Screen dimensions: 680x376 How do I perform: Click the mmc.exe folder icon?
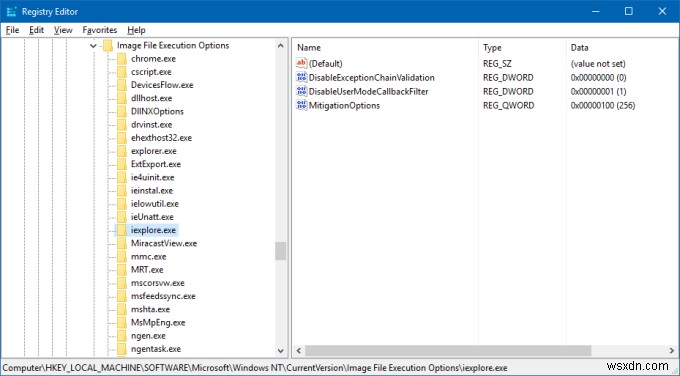(122, 256)
